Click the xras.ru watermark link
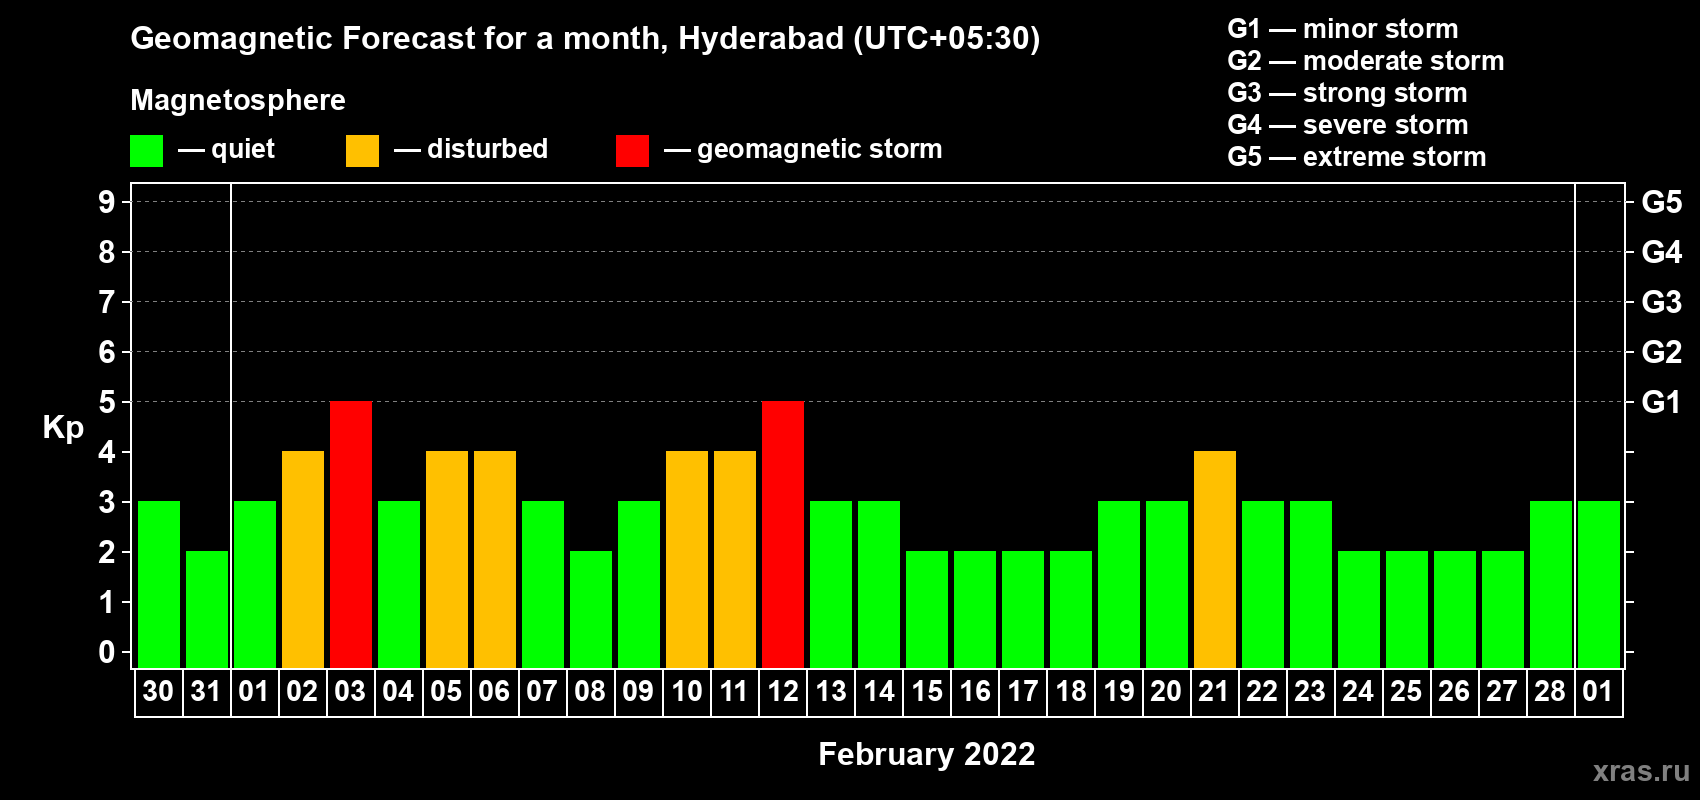Viewport: 1700px width, 800px height. point(1641,770)
